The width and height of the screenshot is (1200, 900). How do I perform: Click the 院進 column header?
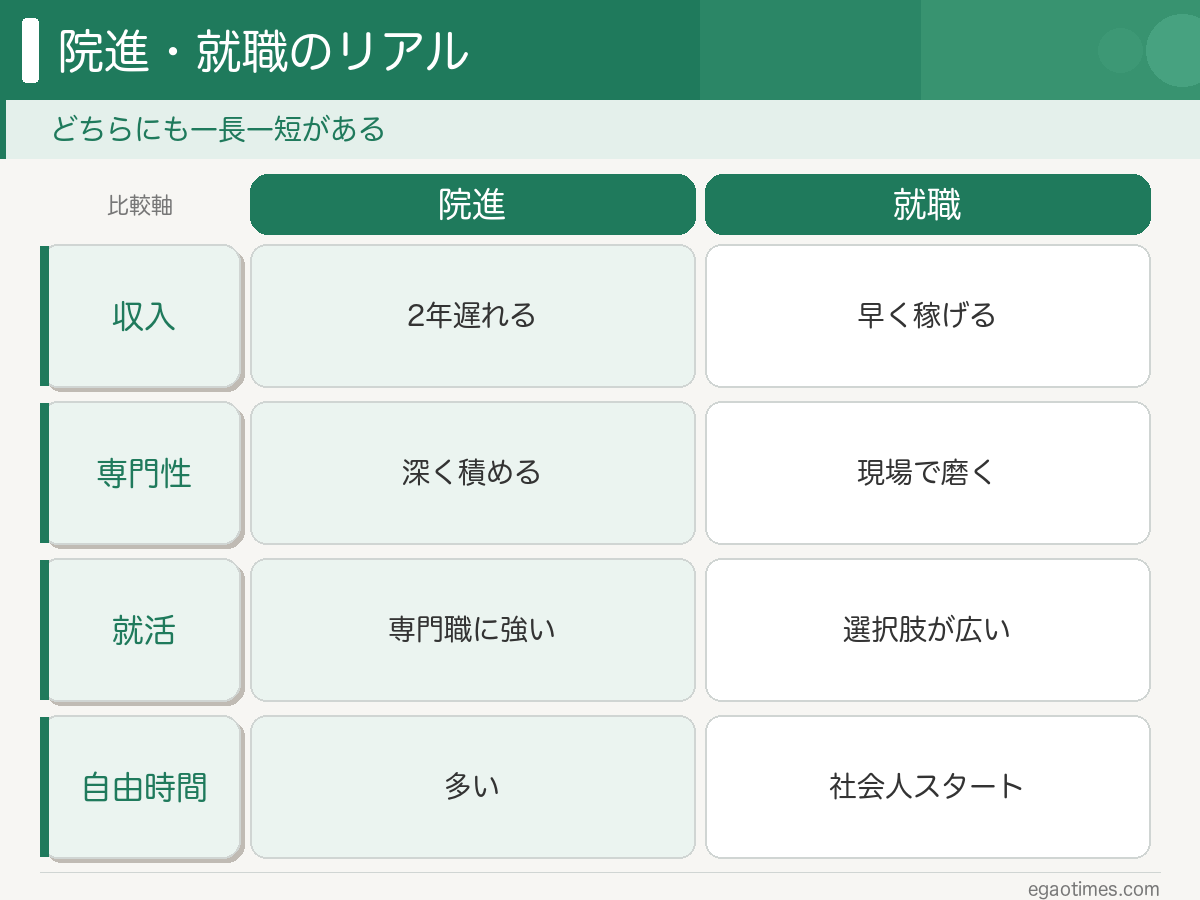click(472, 205)
